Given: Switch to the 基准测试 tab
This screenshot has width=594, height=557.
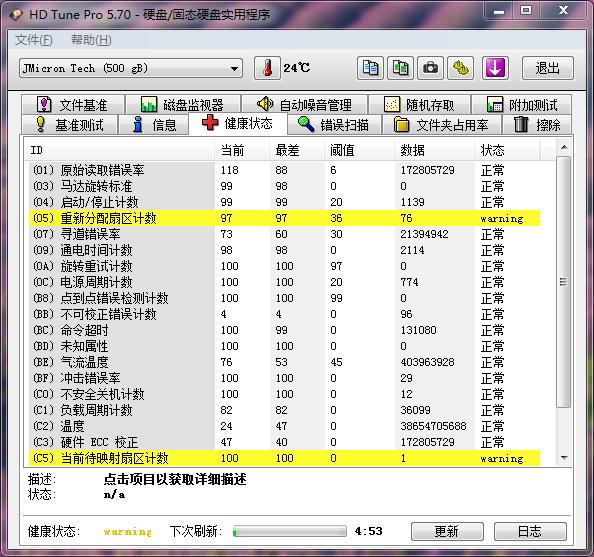Looking at the screenshot, I should pyautogui.click(x=69, y=125).
